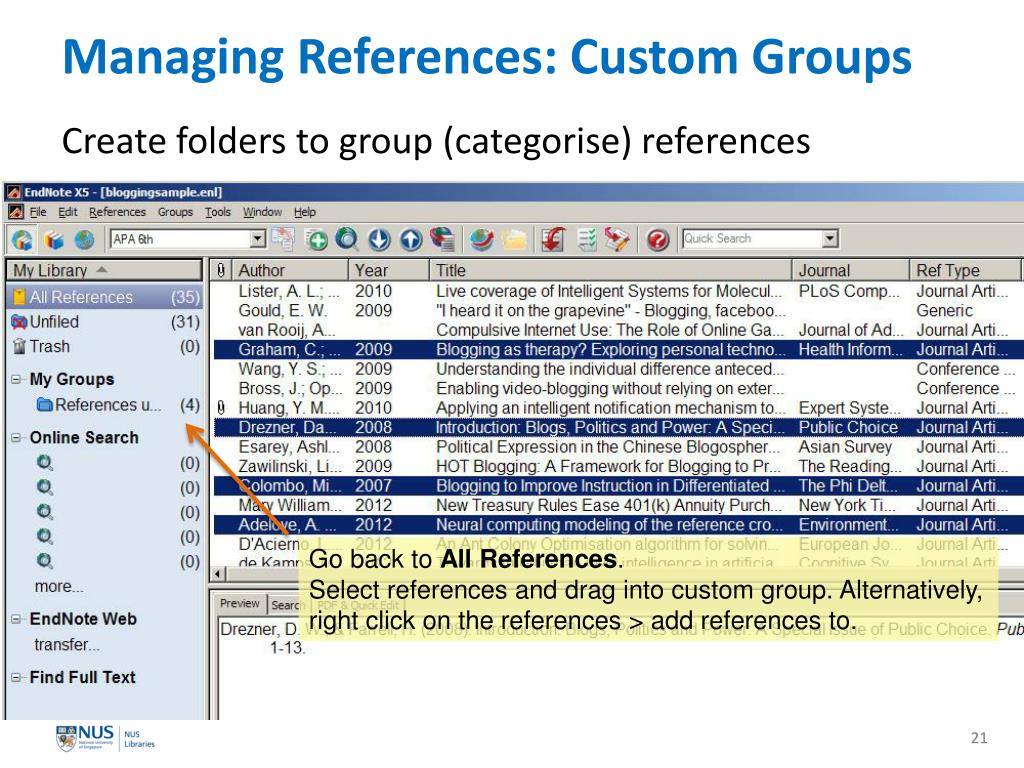Open Online Search magnifier toolbar icon
Screen dimensions: 1024x768
347,240
